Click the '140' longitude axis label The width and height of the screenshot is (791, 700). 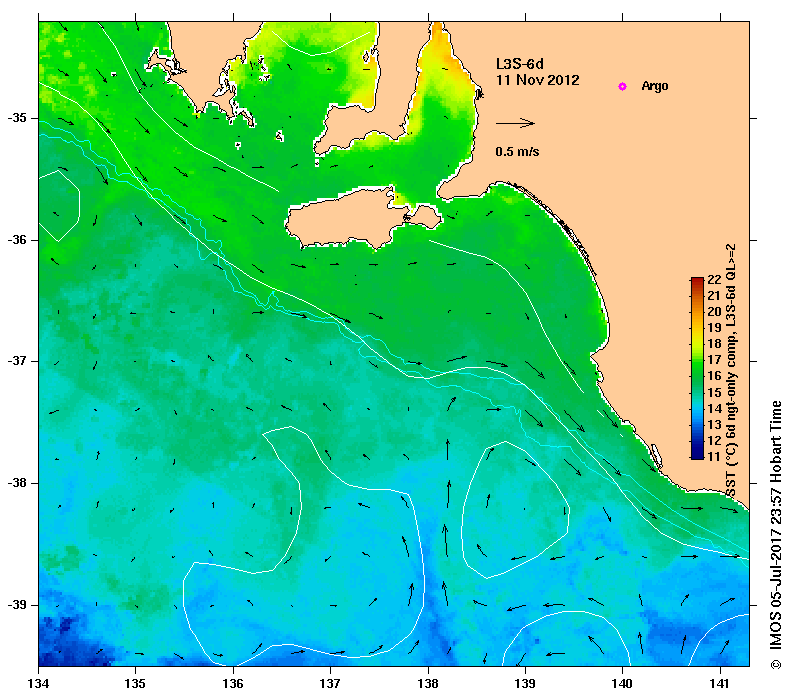tap(623, 684)
